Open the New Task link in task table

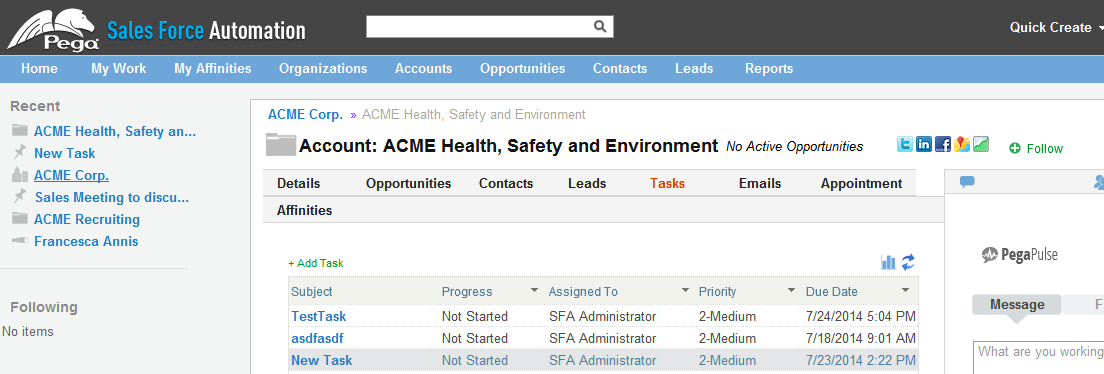coord(322,360)
